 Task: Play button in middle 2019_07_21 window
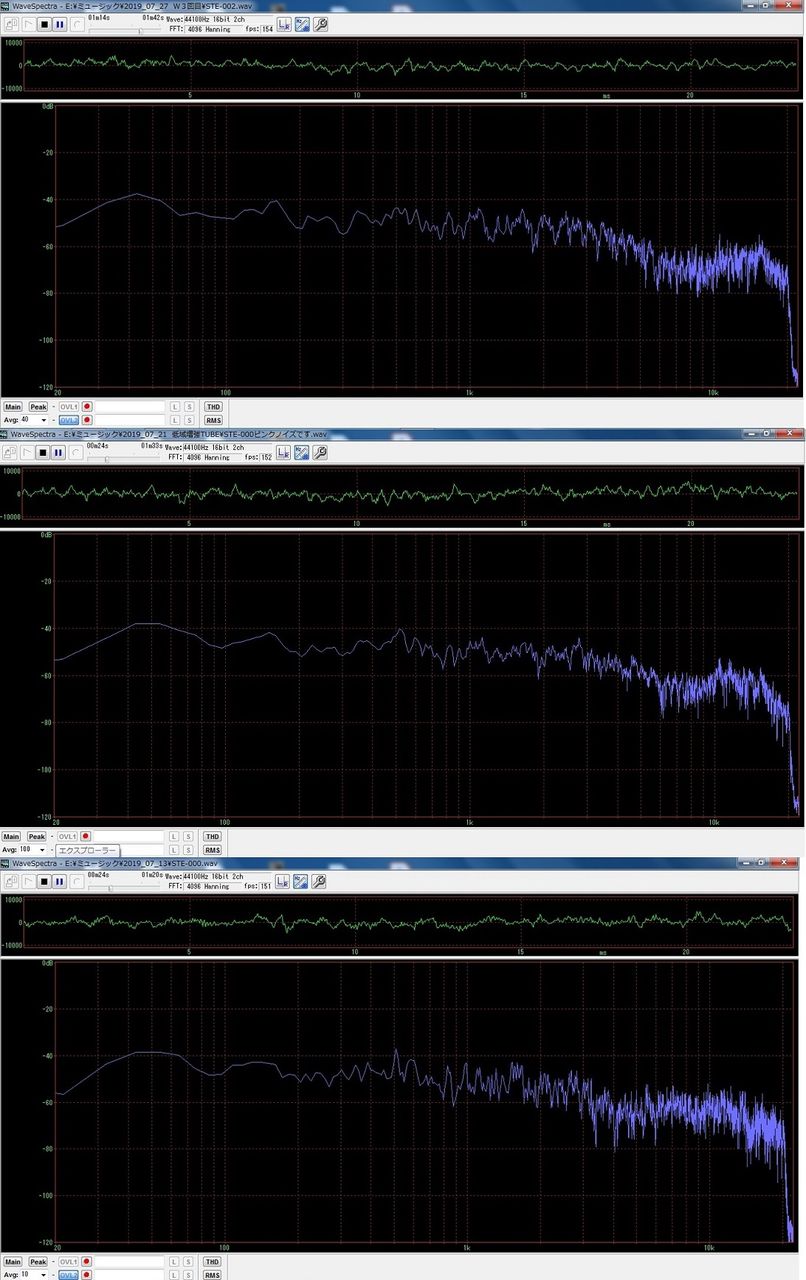point(28,452)
